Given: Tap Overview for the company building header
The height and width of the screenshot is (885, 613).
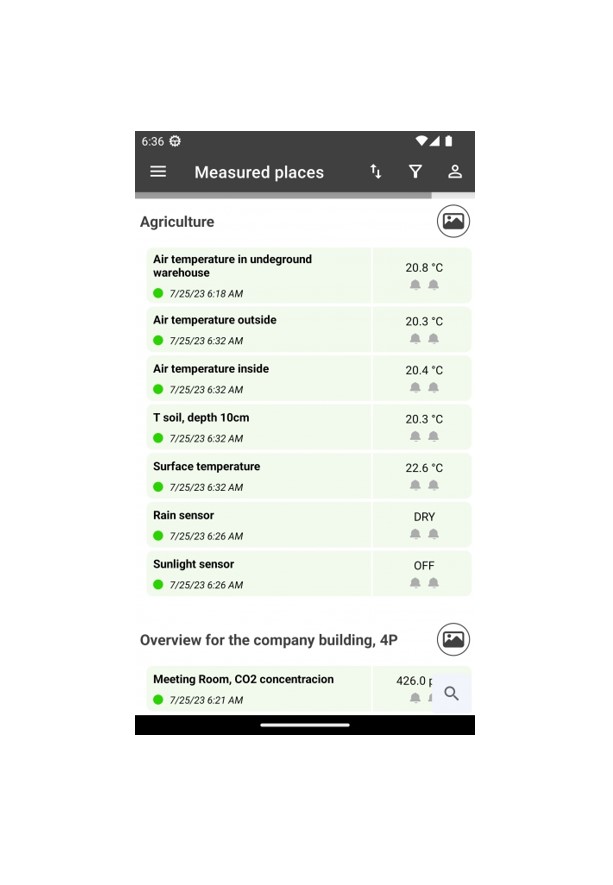Looking at the screenshot, I should coord(269,640).
